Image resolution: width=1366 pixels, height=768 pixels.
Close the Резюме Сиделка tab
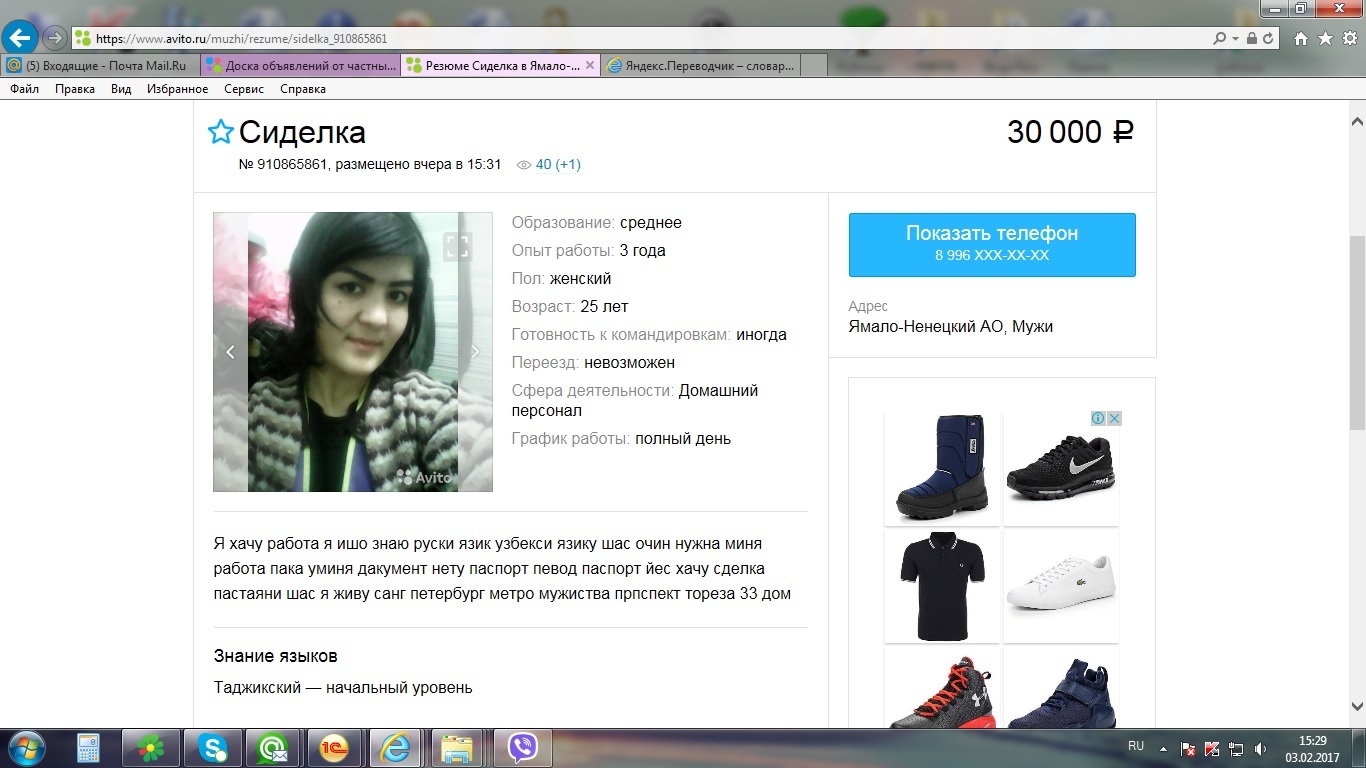point(590,66)
